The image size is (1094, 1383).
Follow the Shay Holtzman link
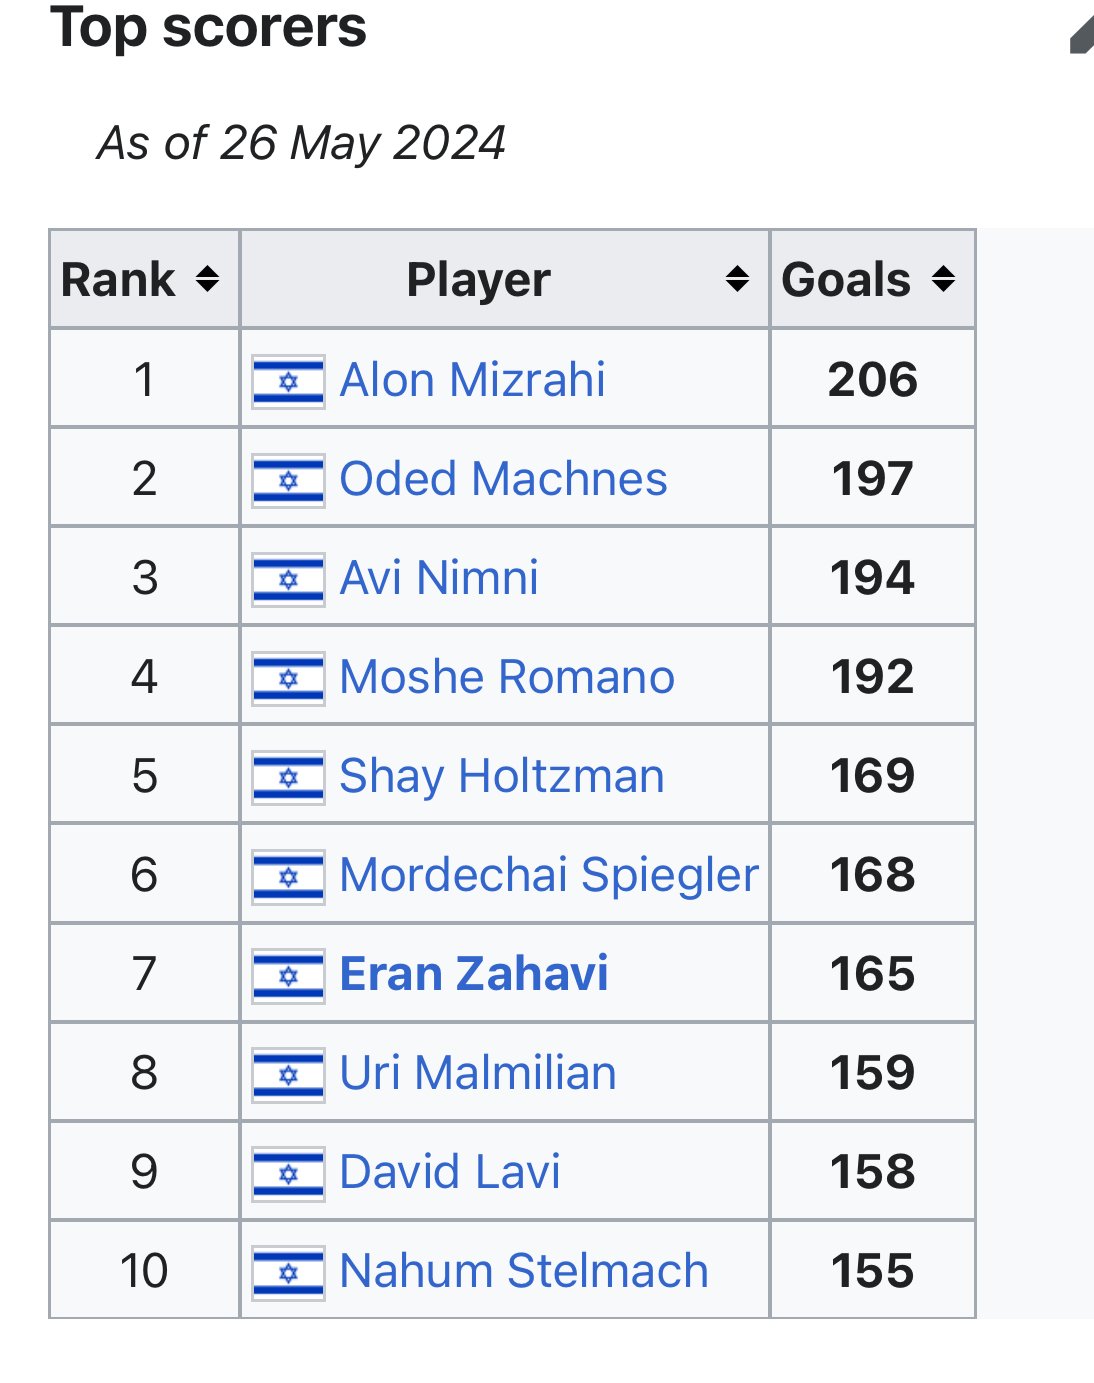[502, 776]
